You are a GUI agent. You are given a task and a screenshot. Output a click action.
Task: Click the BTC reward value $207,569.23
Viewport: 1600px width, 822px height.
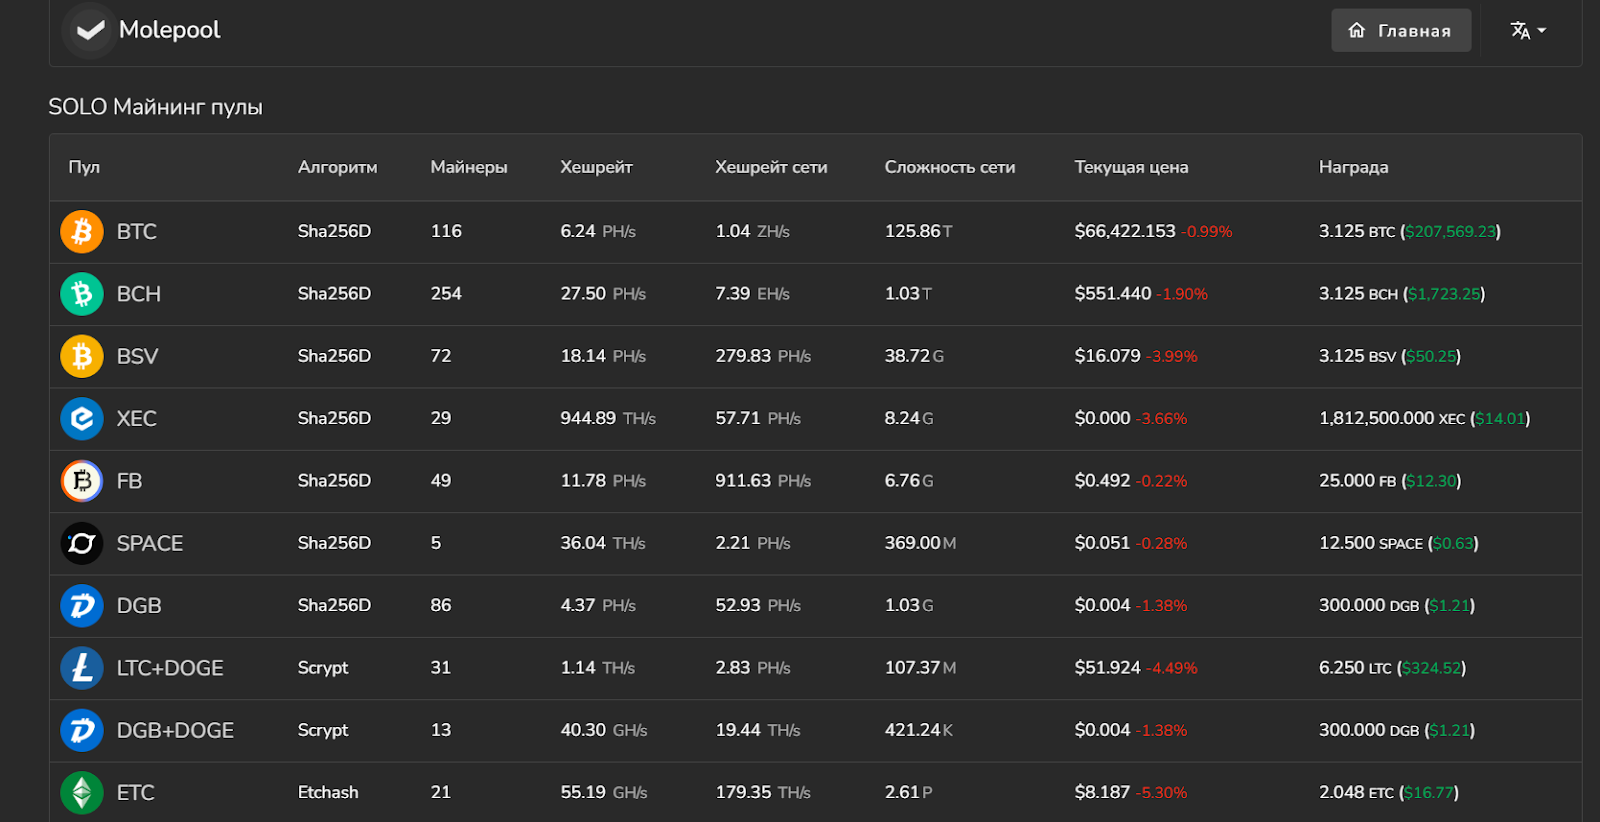point(1450,232)
